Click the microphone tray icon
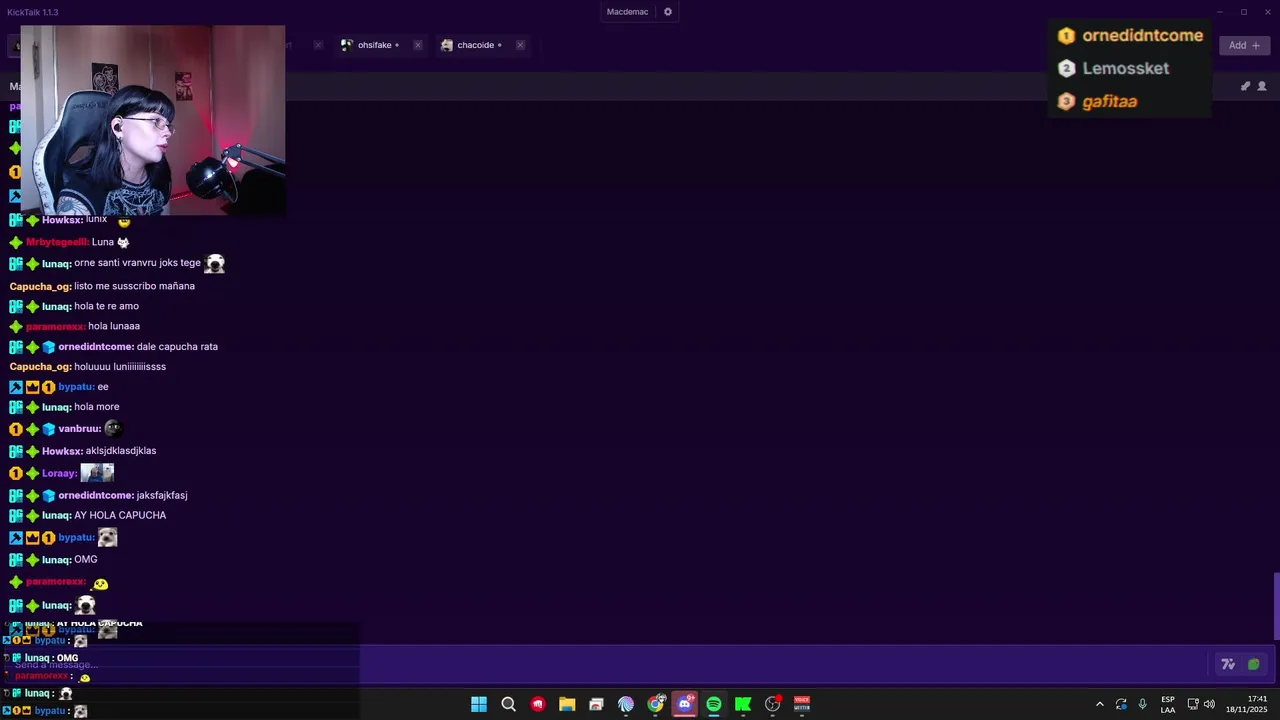This screenshot has width=1280, height=720. point(1142,704)
